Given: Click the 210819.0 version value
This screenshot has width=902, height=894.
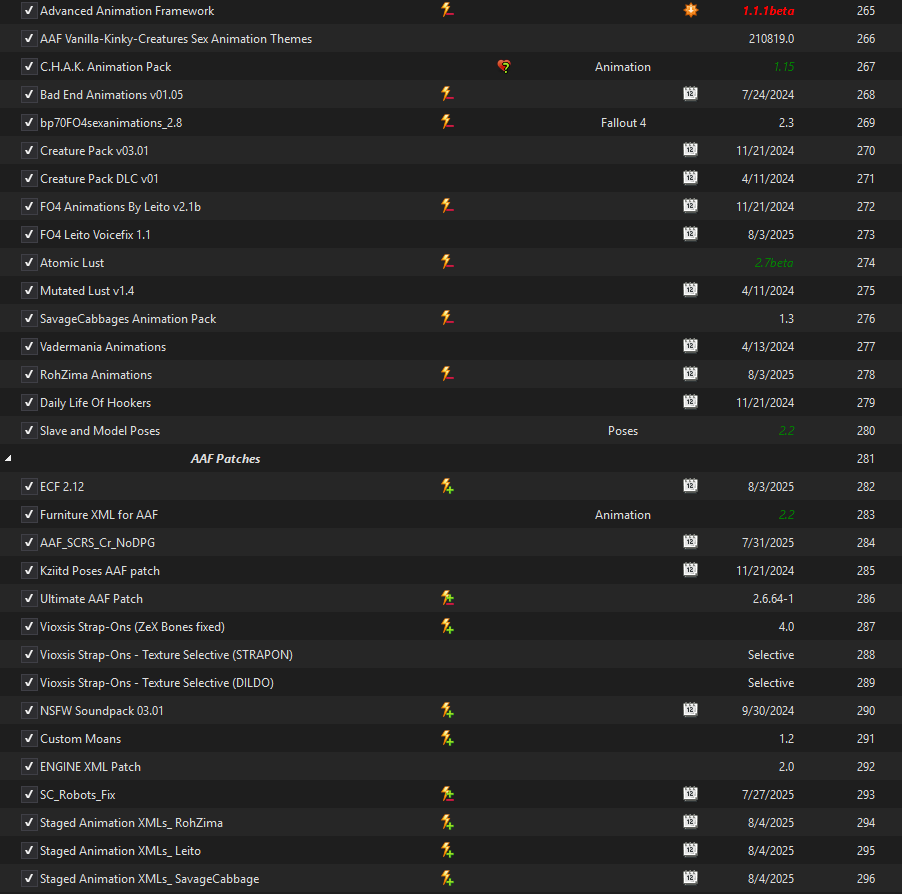Looking at the screenshot, I should [771, 39].
